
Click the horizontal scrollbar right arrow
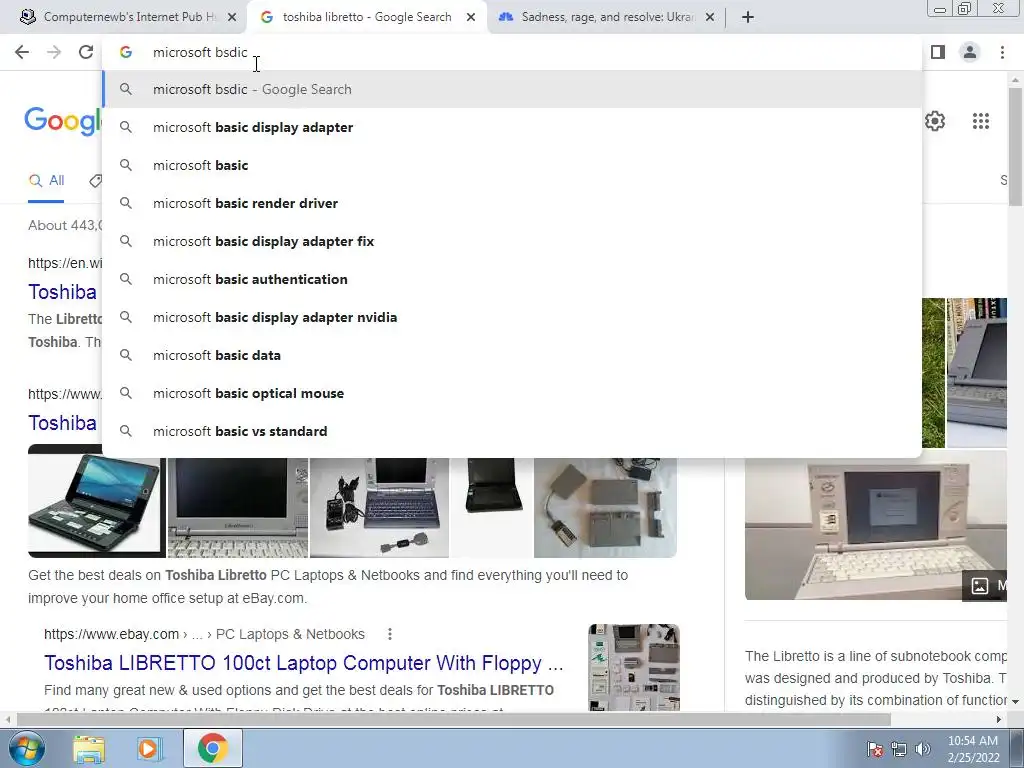click(x=999, y=719)
